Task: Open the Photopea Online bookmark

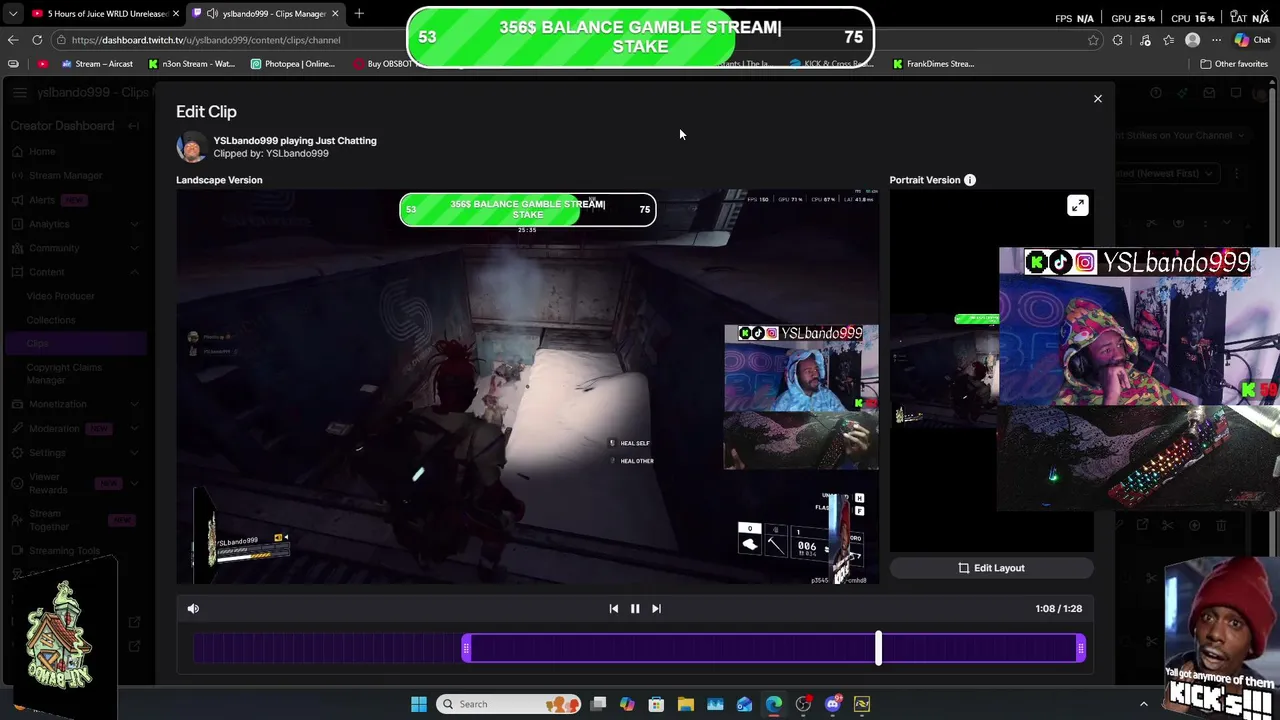Action: pyautogui.click(x=293, y=64)
